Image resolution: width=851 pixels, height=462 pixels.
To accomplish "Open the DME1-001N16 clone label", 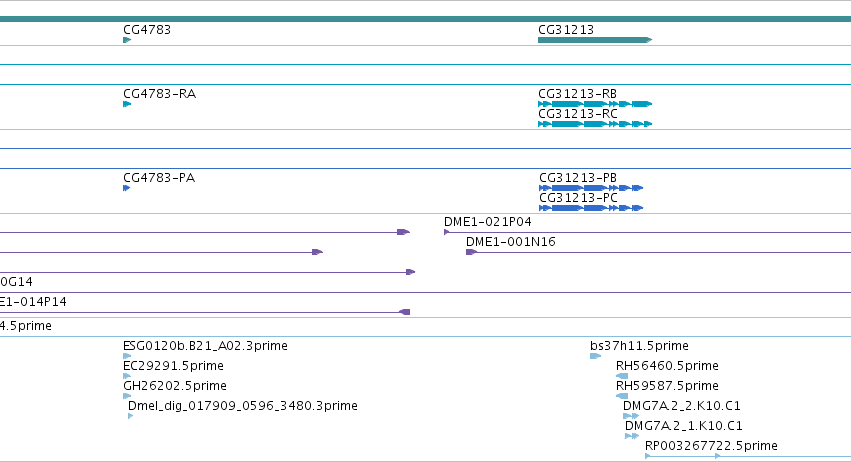I will (x=511, y=242).
